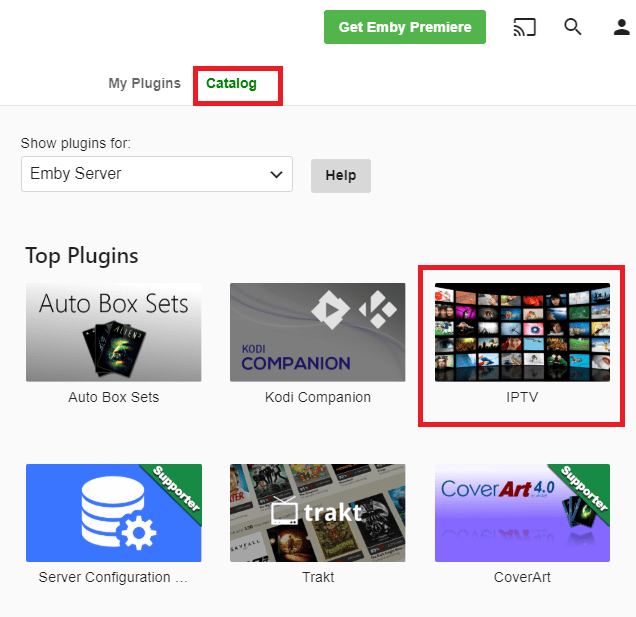Open the Kodi Companion plugin thumbnail

(318, 332)
